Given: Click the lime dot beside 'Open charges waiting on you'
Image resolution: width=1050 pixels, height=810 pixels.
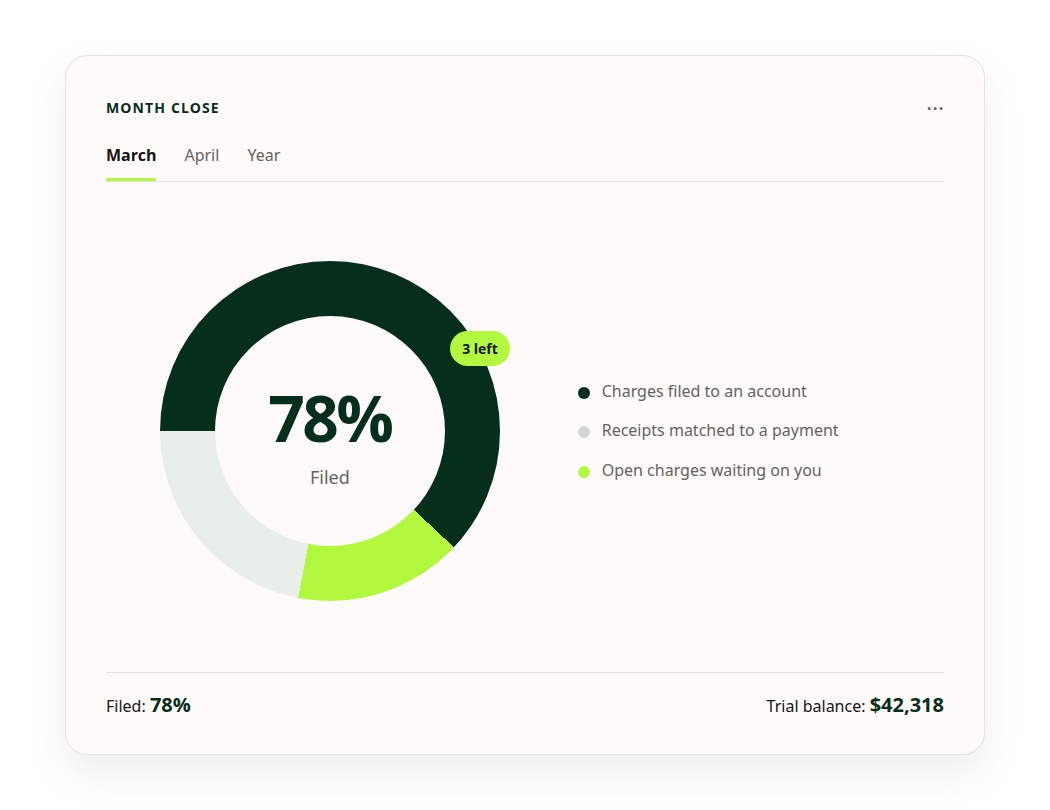Looking at the screenshot, I should pyautogui.click(x=584, y=472).
